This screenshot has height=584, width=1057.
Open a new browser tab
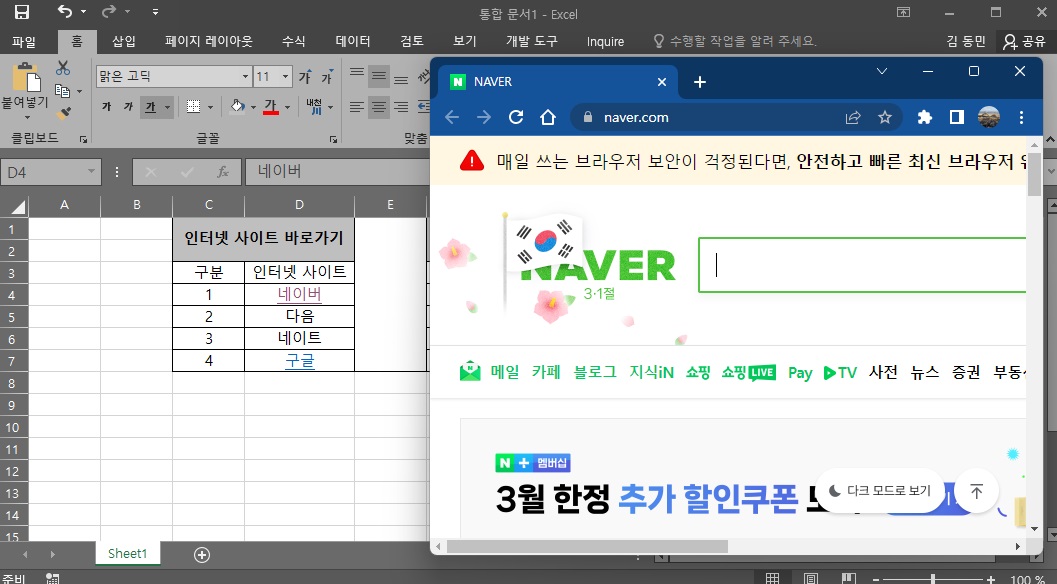tap(700, 82)
